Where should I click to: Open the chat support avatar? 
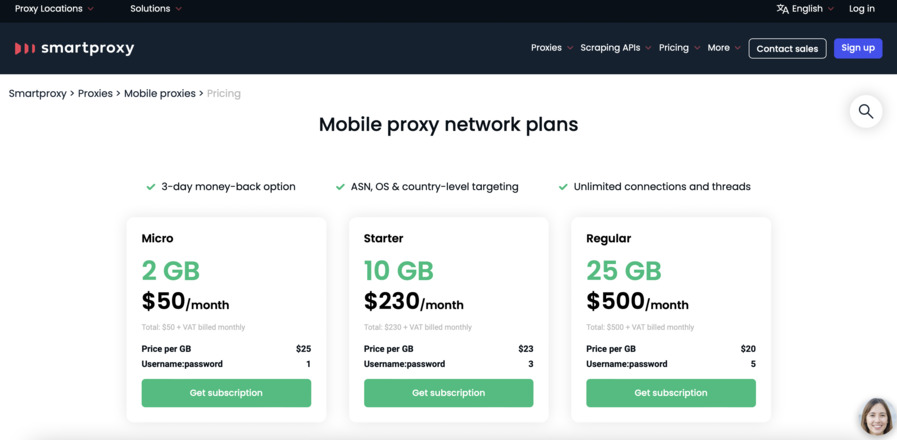pyautogui.click(x=877, y=416)
